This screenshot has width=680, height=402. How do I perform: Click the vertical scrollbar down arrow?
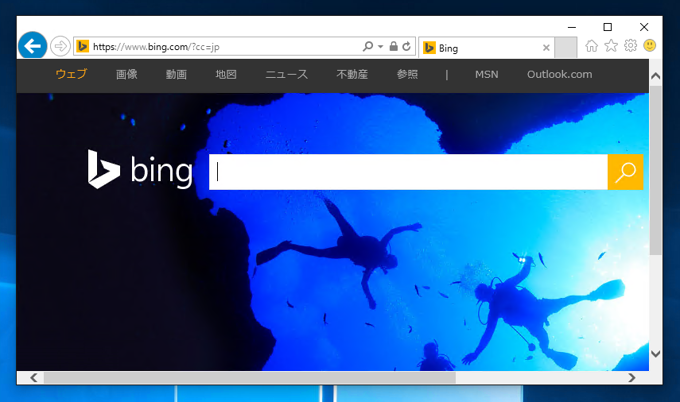656,354
